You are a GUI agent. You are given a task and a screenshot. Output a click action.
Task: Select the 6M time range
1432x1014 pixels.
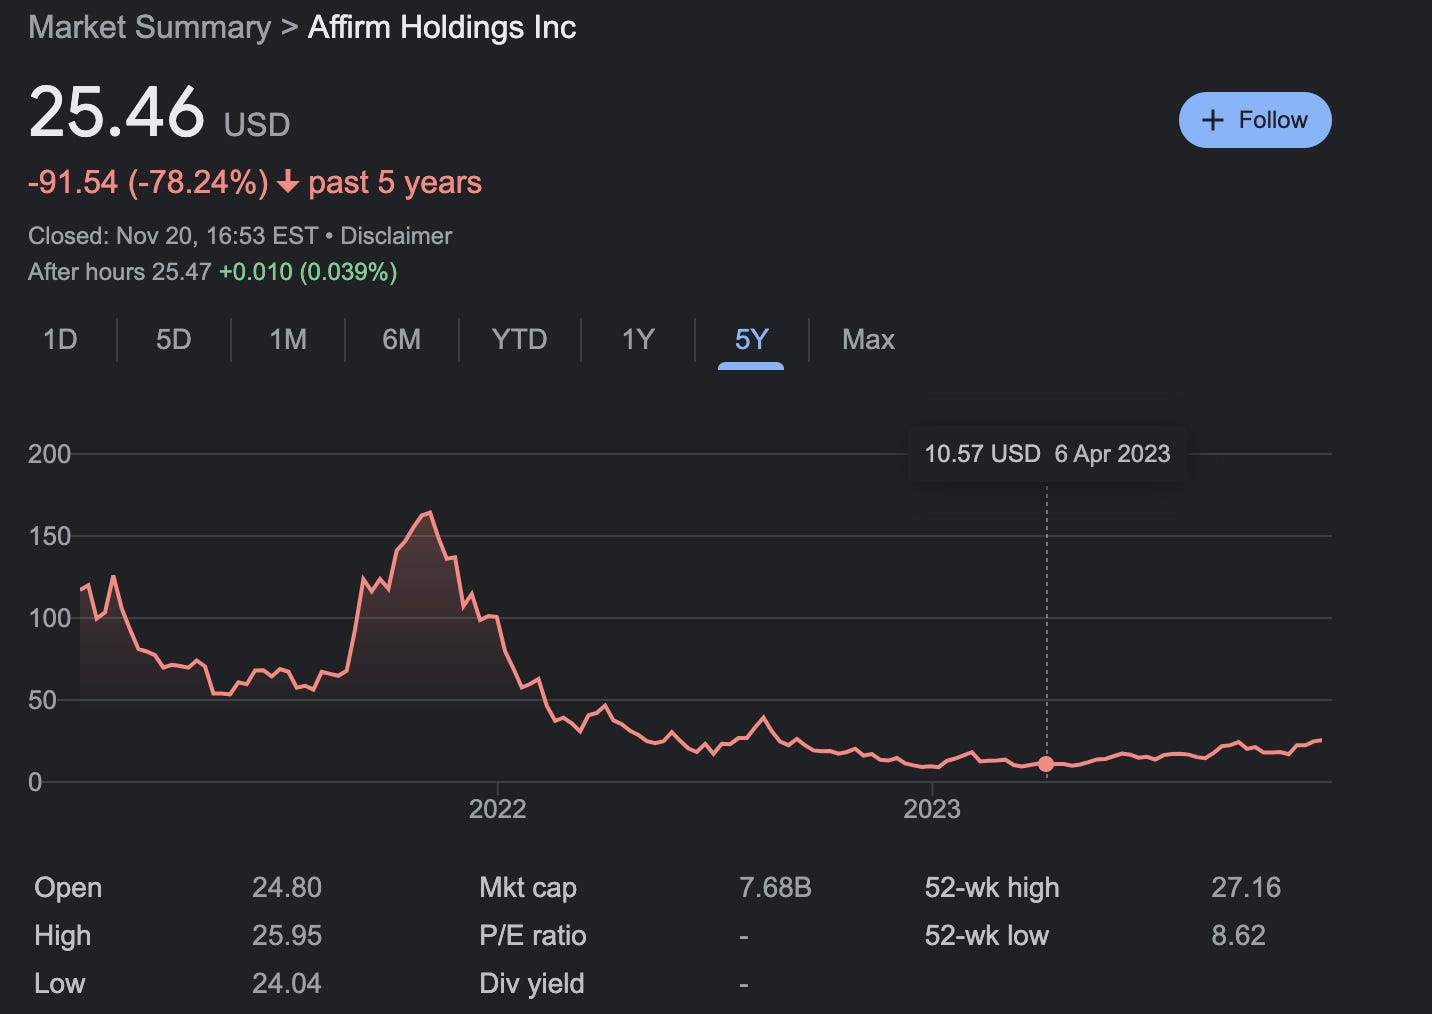401,340
